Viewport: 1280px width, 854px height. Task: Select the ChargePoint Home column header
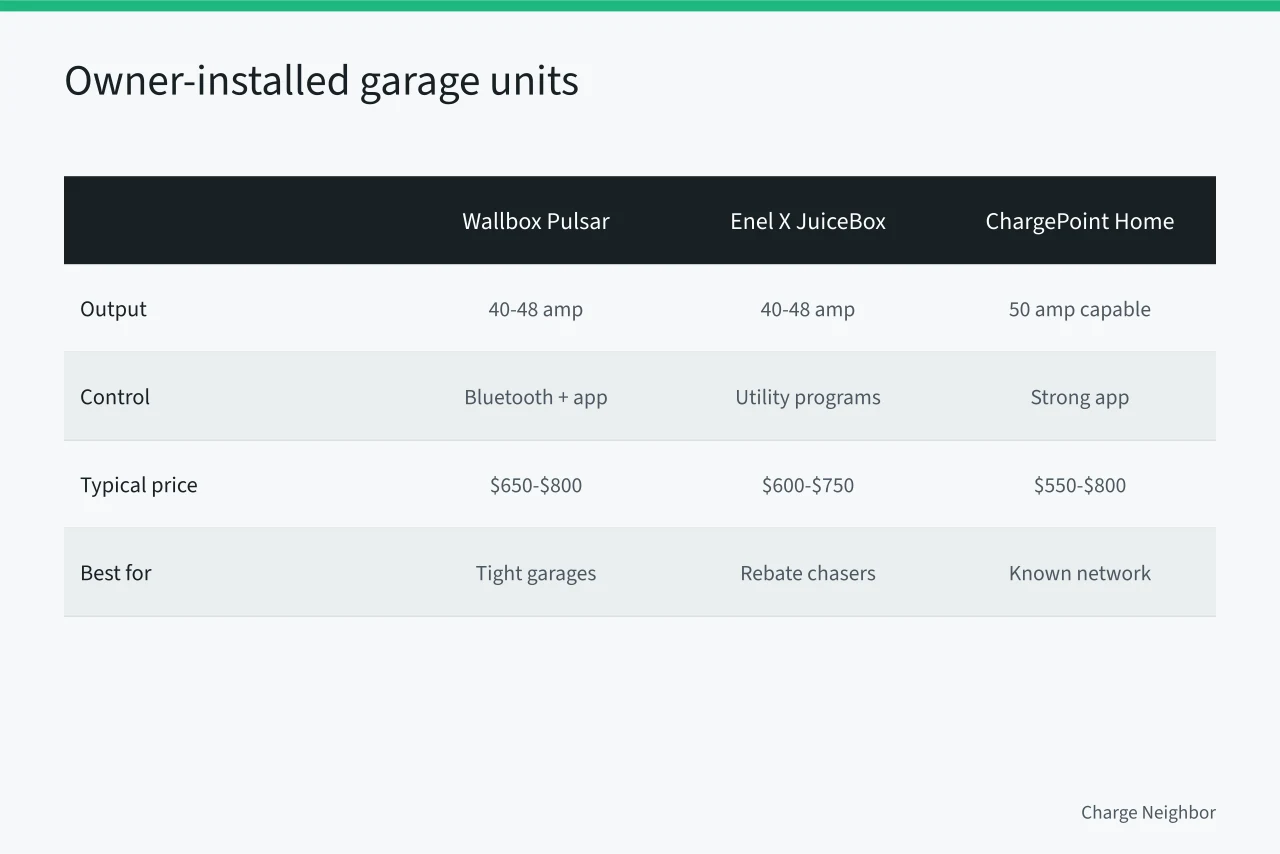tap(1080, 221)
